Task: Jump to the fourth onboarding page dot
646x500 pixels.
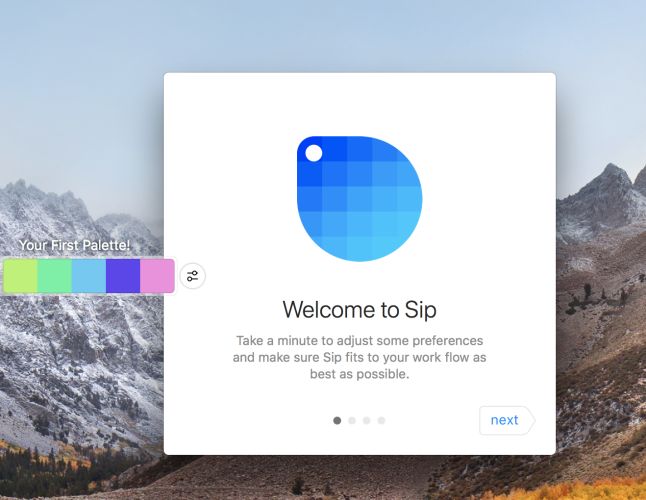Action: 382,421
